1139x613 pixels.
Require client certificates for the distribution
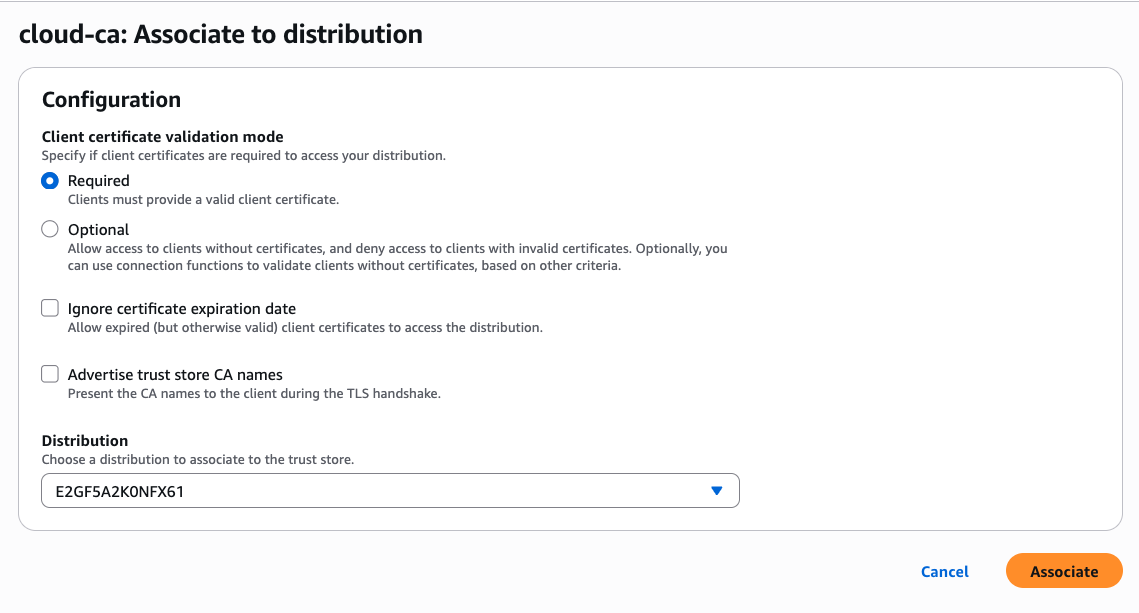point(49,181)
